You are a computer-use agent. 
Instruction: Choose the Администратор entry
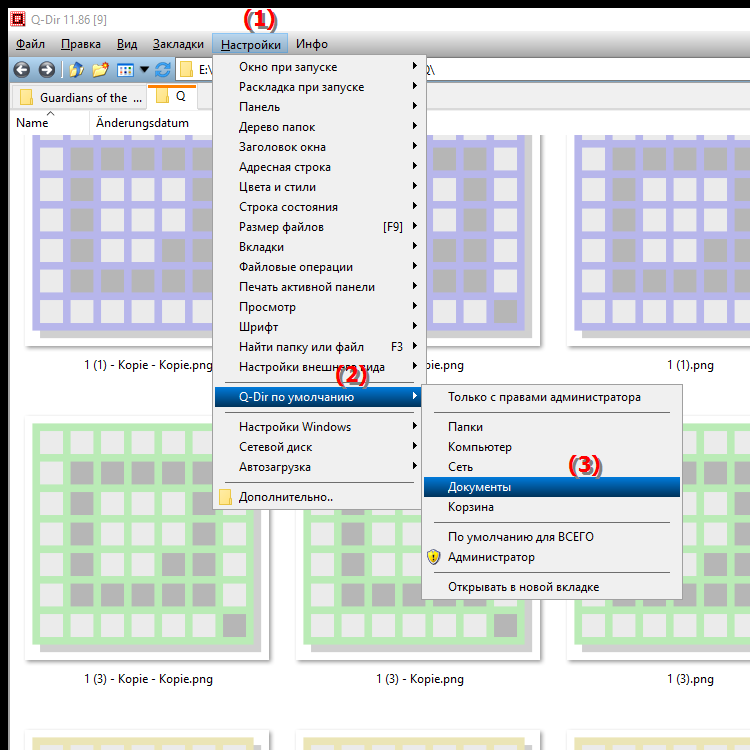(551, 557)
